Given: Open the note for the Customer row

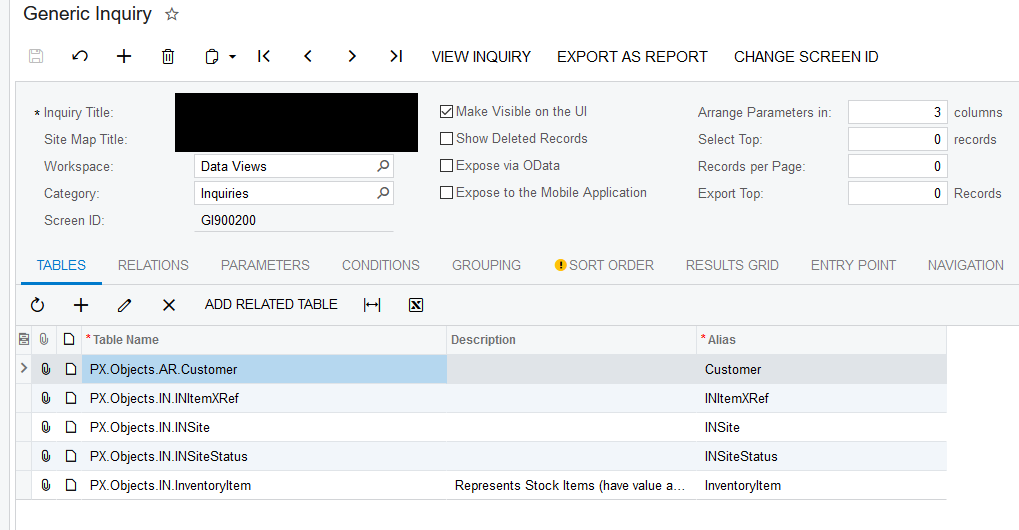Looking at the screenshot, I should click(x=71, y=369).
